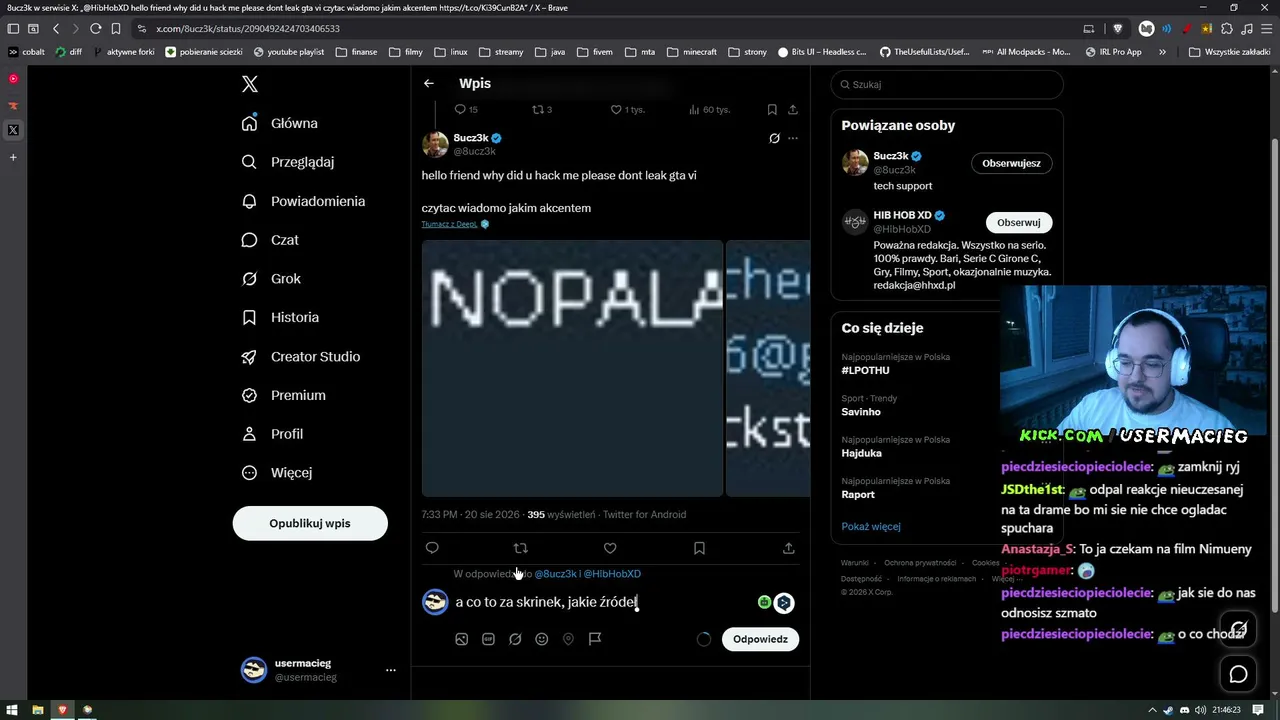Open the emoji picker in reply
Screen dimensions: 1280x720
(x=542, y=639)
